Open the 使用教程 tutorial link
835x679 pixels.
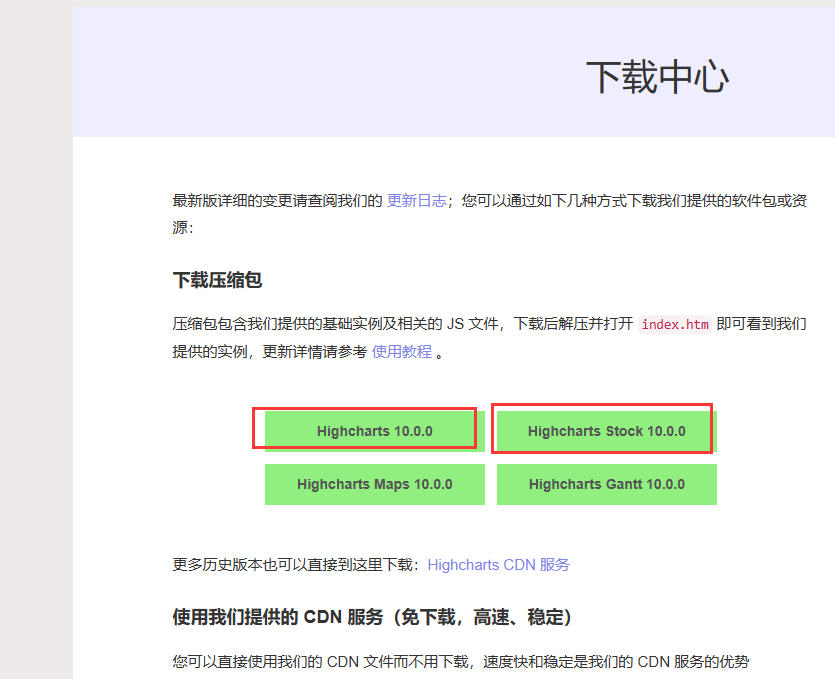pyautogui.click(x=402, y=351)
